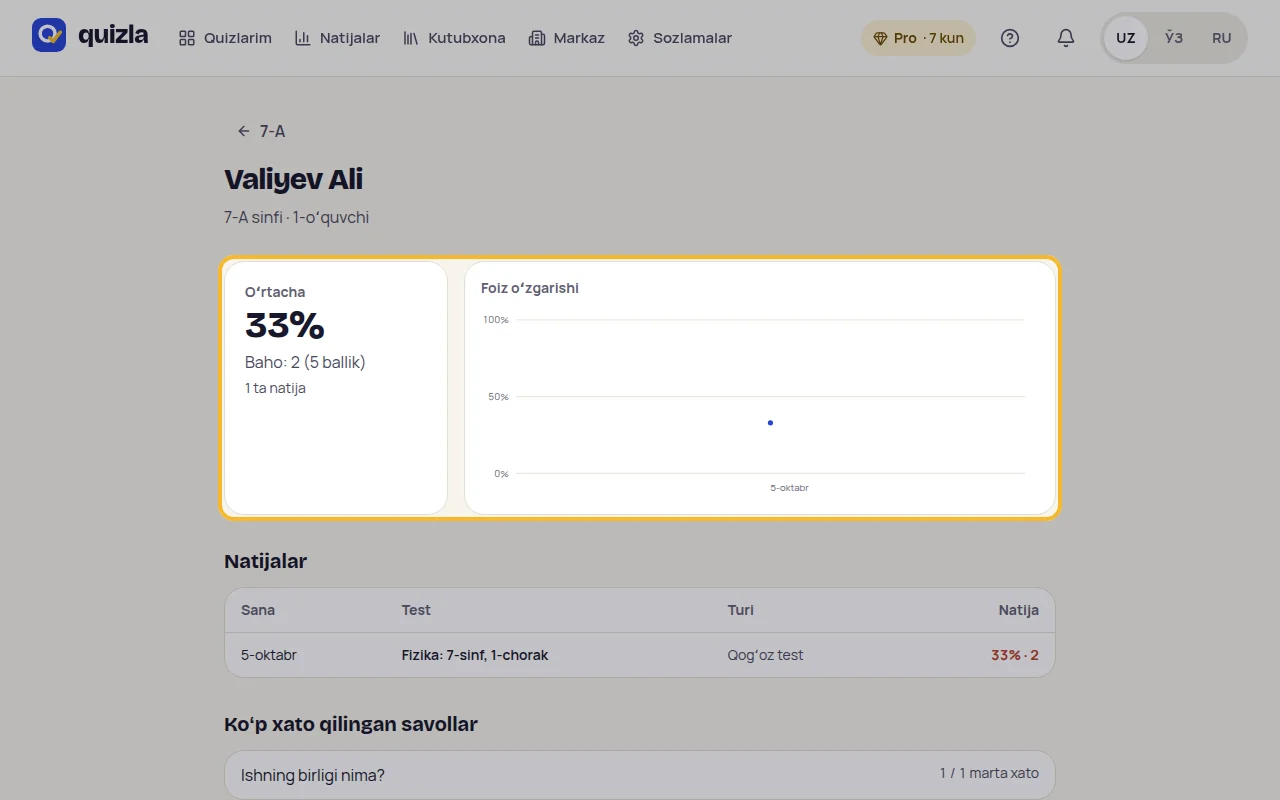The image size is (1280, 800).
Task: Go back using the arrow to 7-A
Action: (x=243, y=131)
